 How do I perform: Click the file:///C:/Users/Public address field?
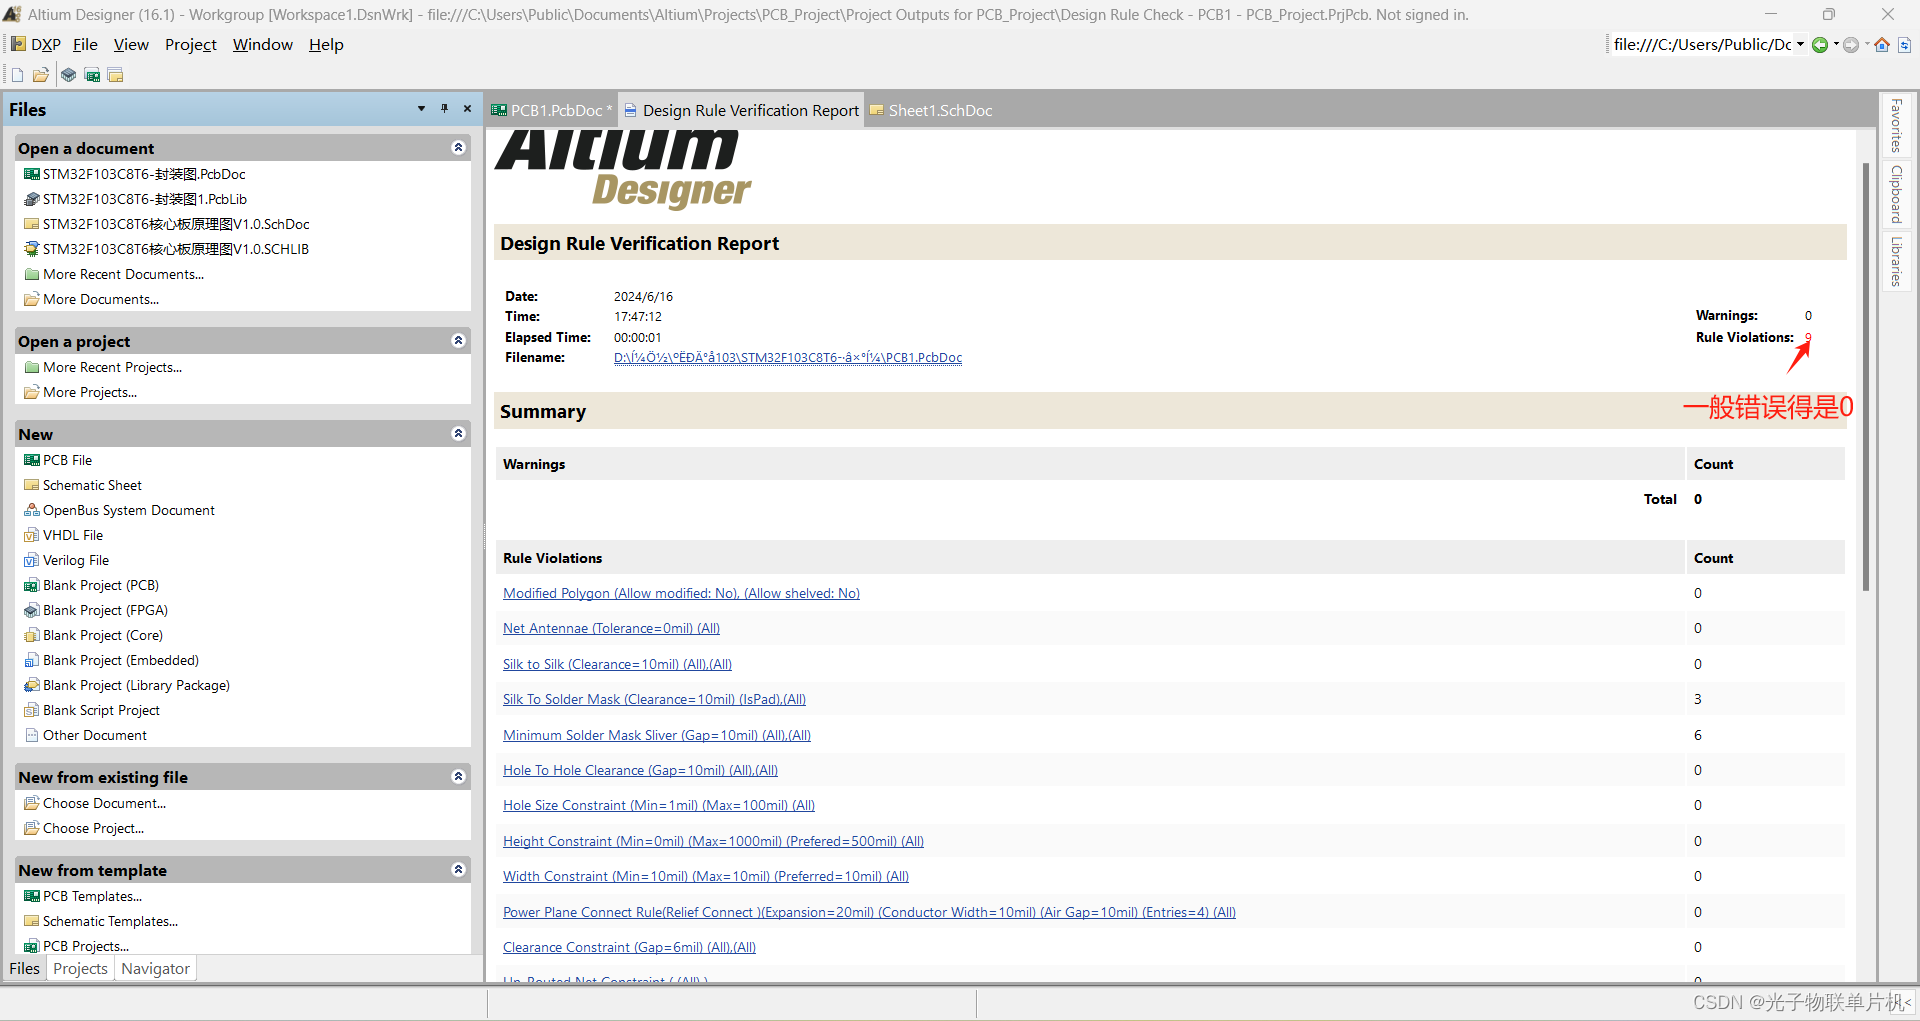pos(1702,44)
